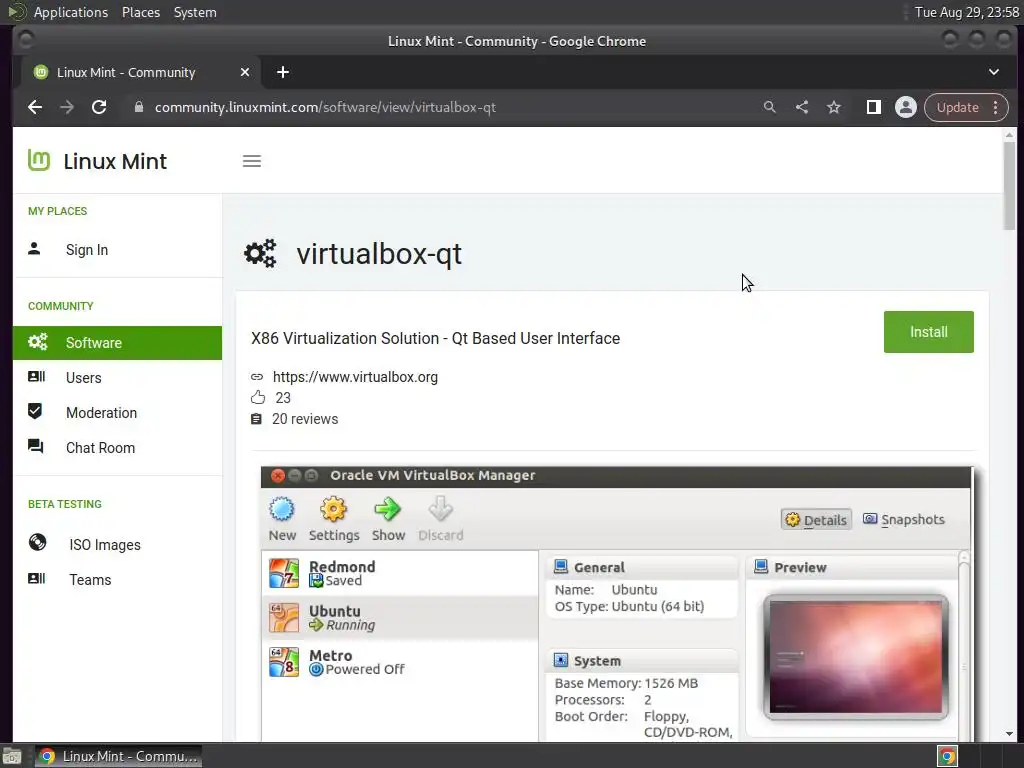Viewport: 1024px width, 768px height.
Task: View site security lock info
Action: point(138,107)
